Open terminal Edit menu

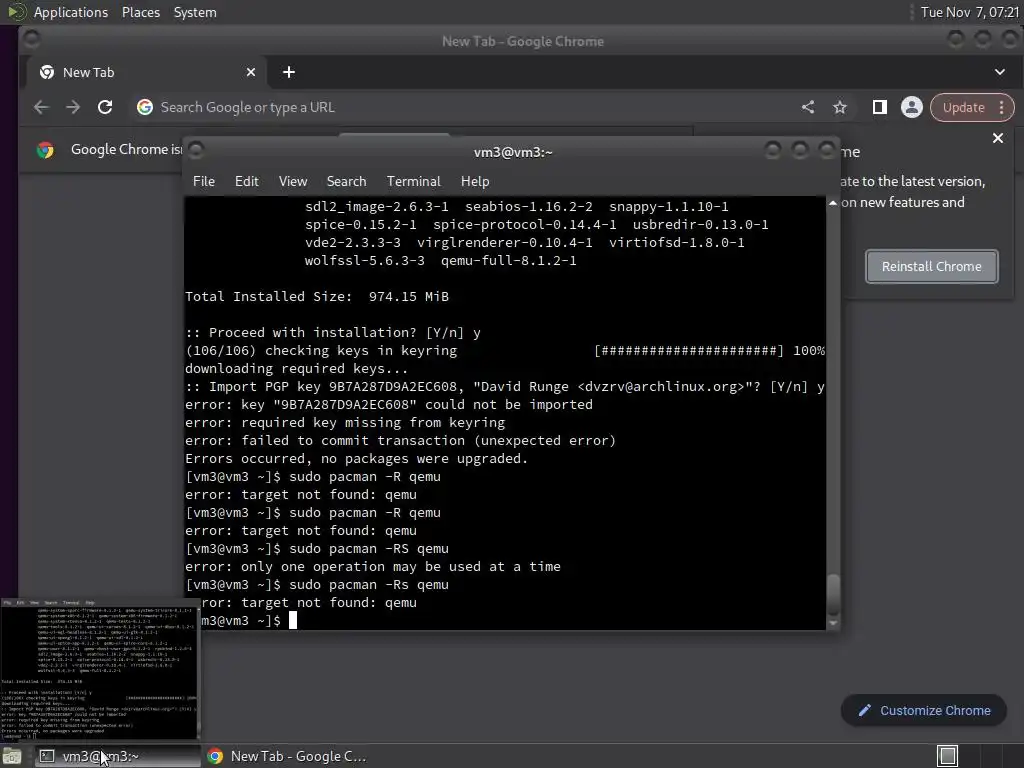(246, 181)
